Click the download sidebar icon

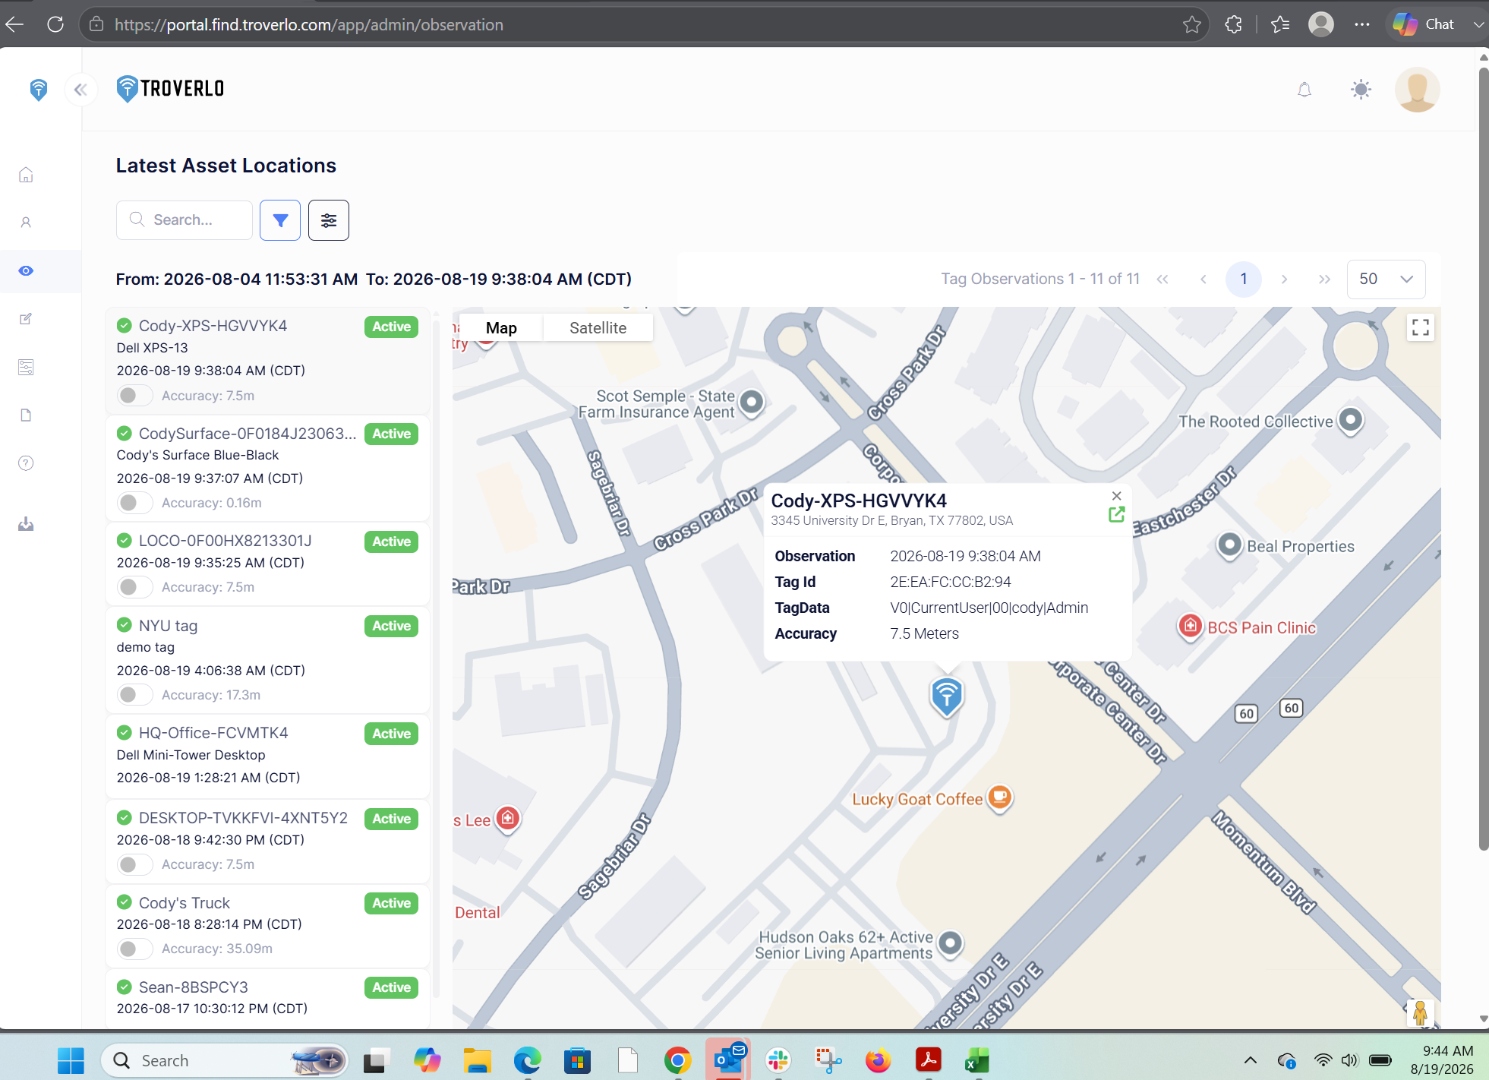tap(26, 524)
